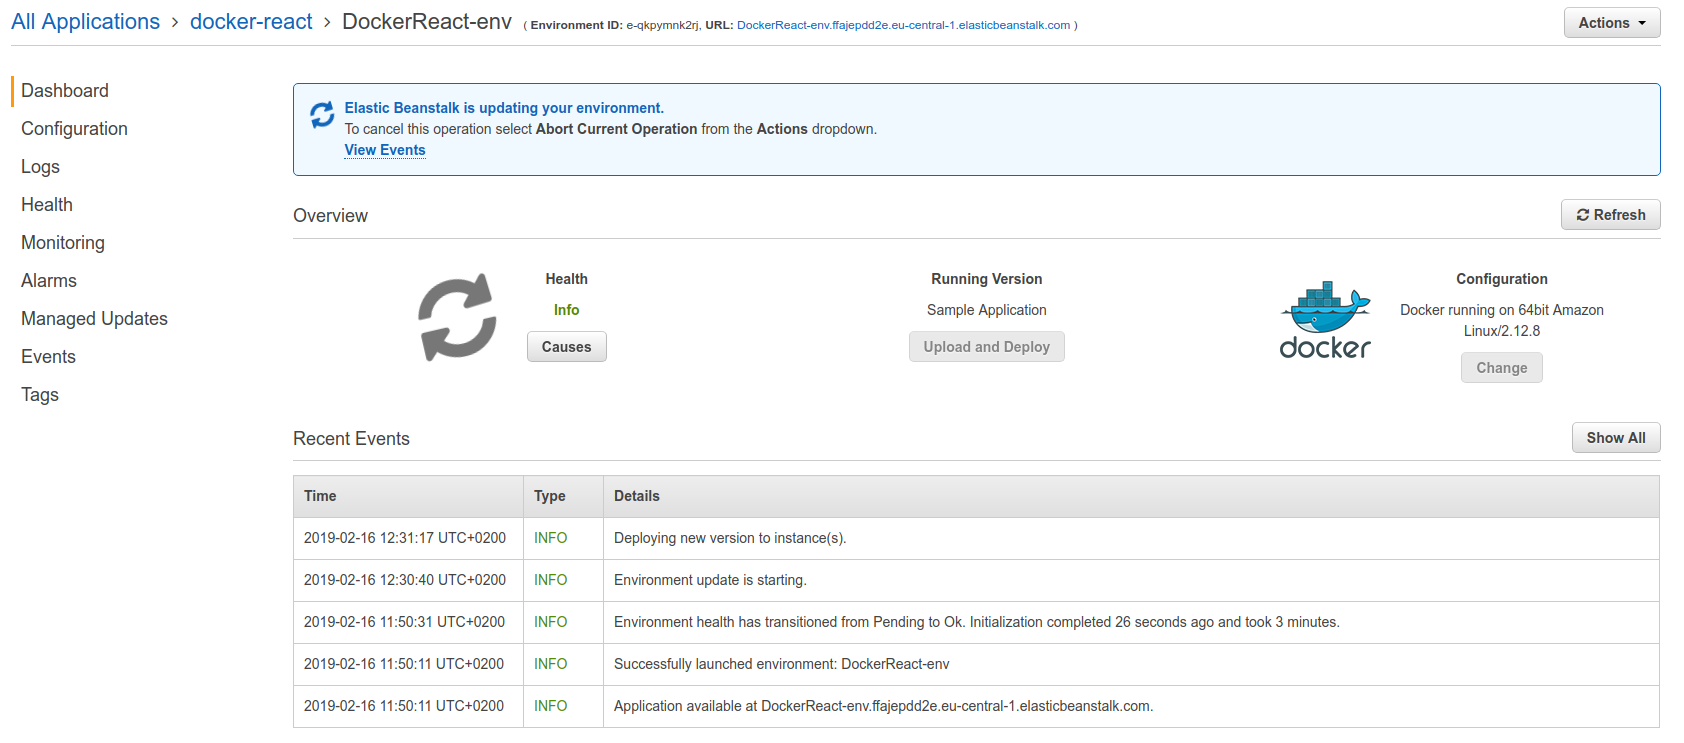
Task: Click 'Environment update is starting.' event
Action: pyautogui.click(x=710, y=580)
